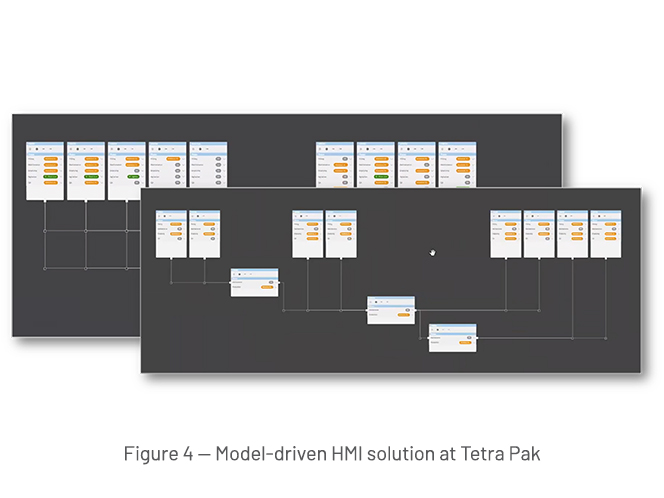Click the square icon in the middle small connector node's toolbar
664x498 pixels.
point(376,302)
